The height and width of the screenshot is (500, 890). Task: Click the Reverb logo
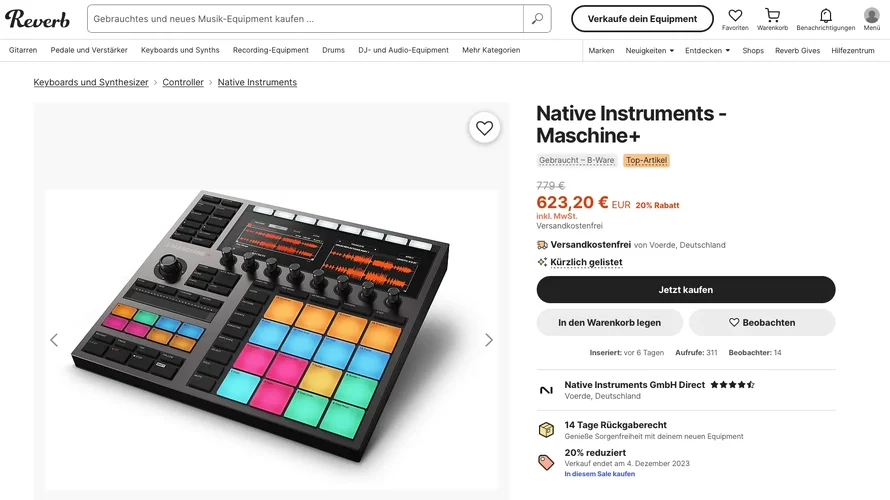click(x=37, y=19)
